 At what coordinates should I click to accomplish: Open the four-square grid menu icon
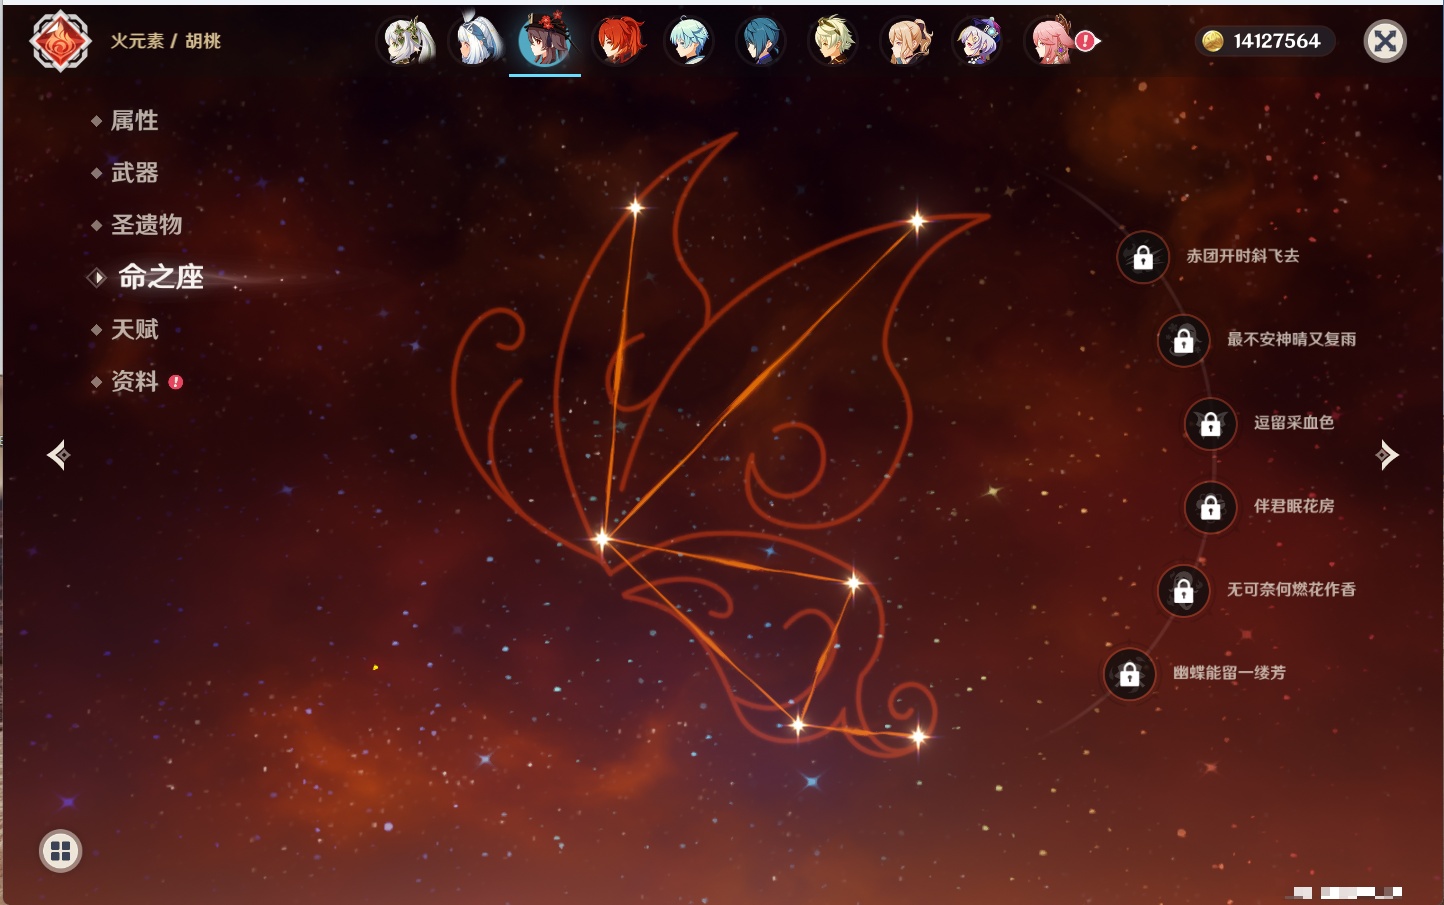click(x=60, y=851)
